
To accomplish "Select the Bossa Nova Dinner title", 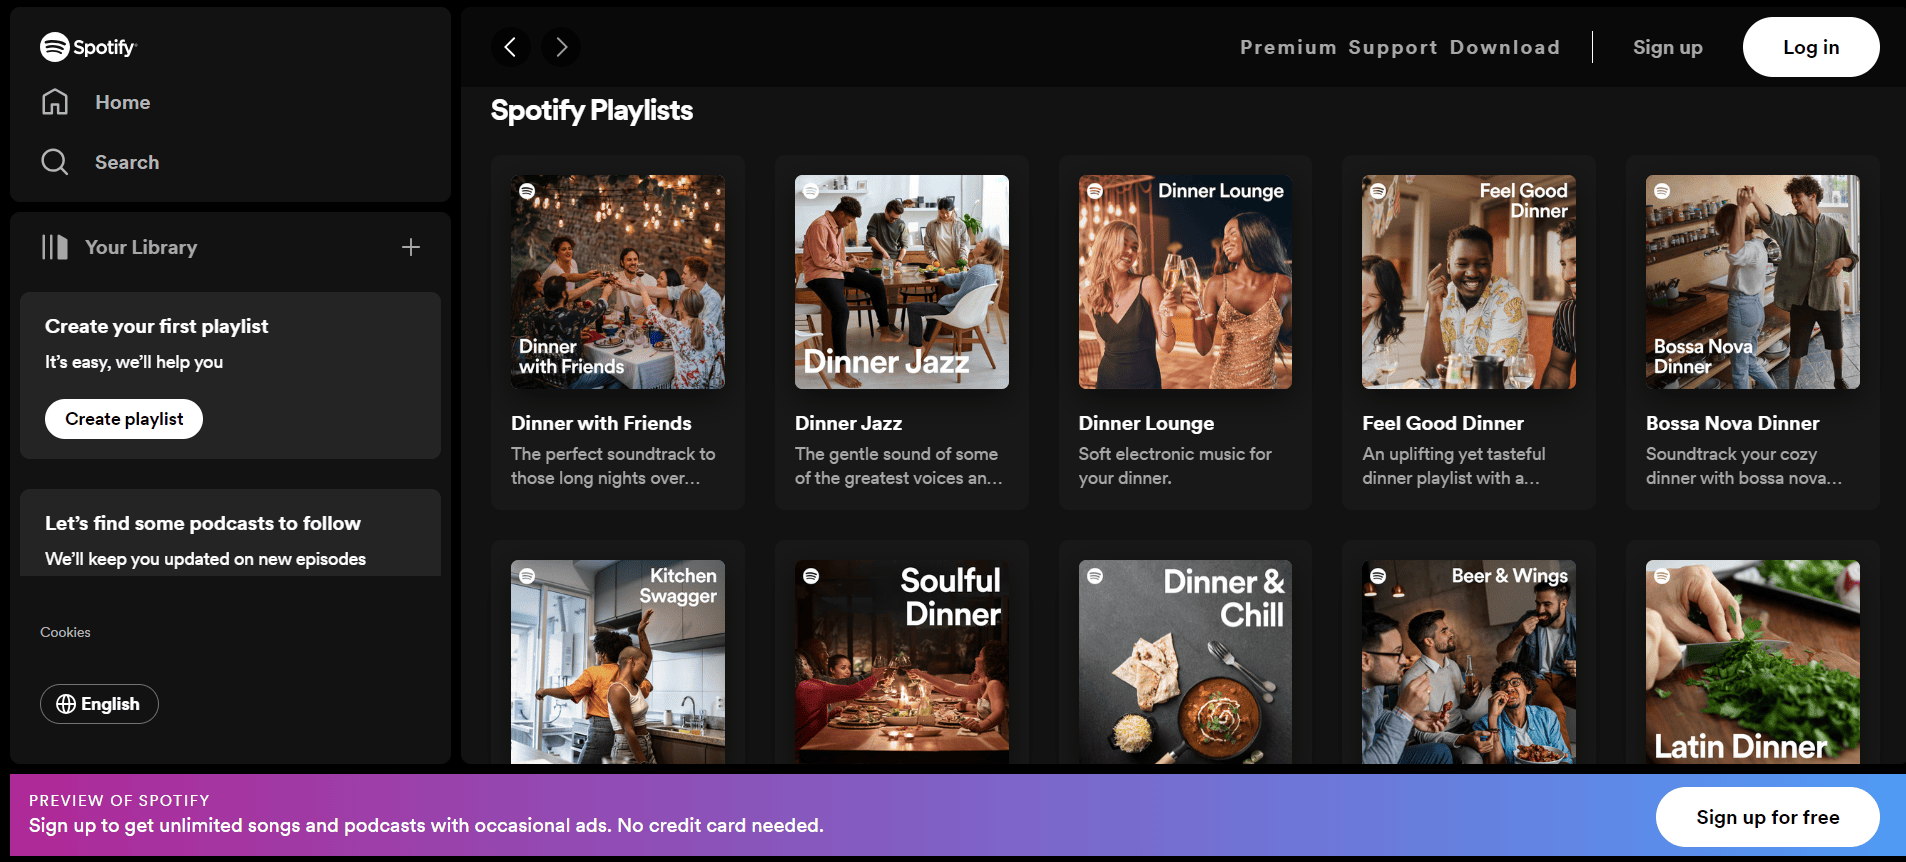I will pos(1732,423).
